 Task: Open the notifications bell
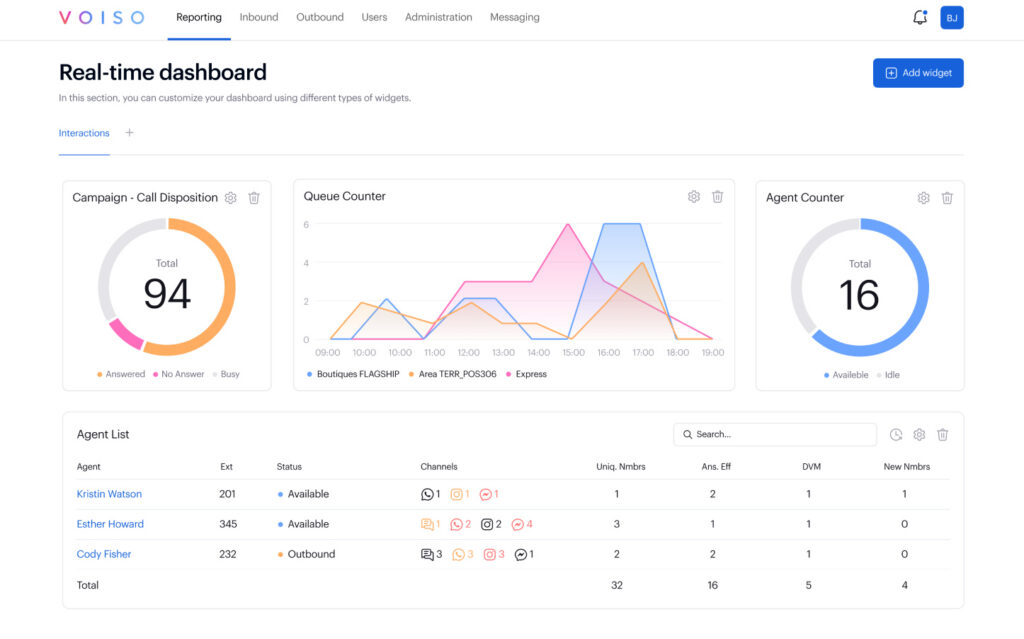click(x=919, y=17)
